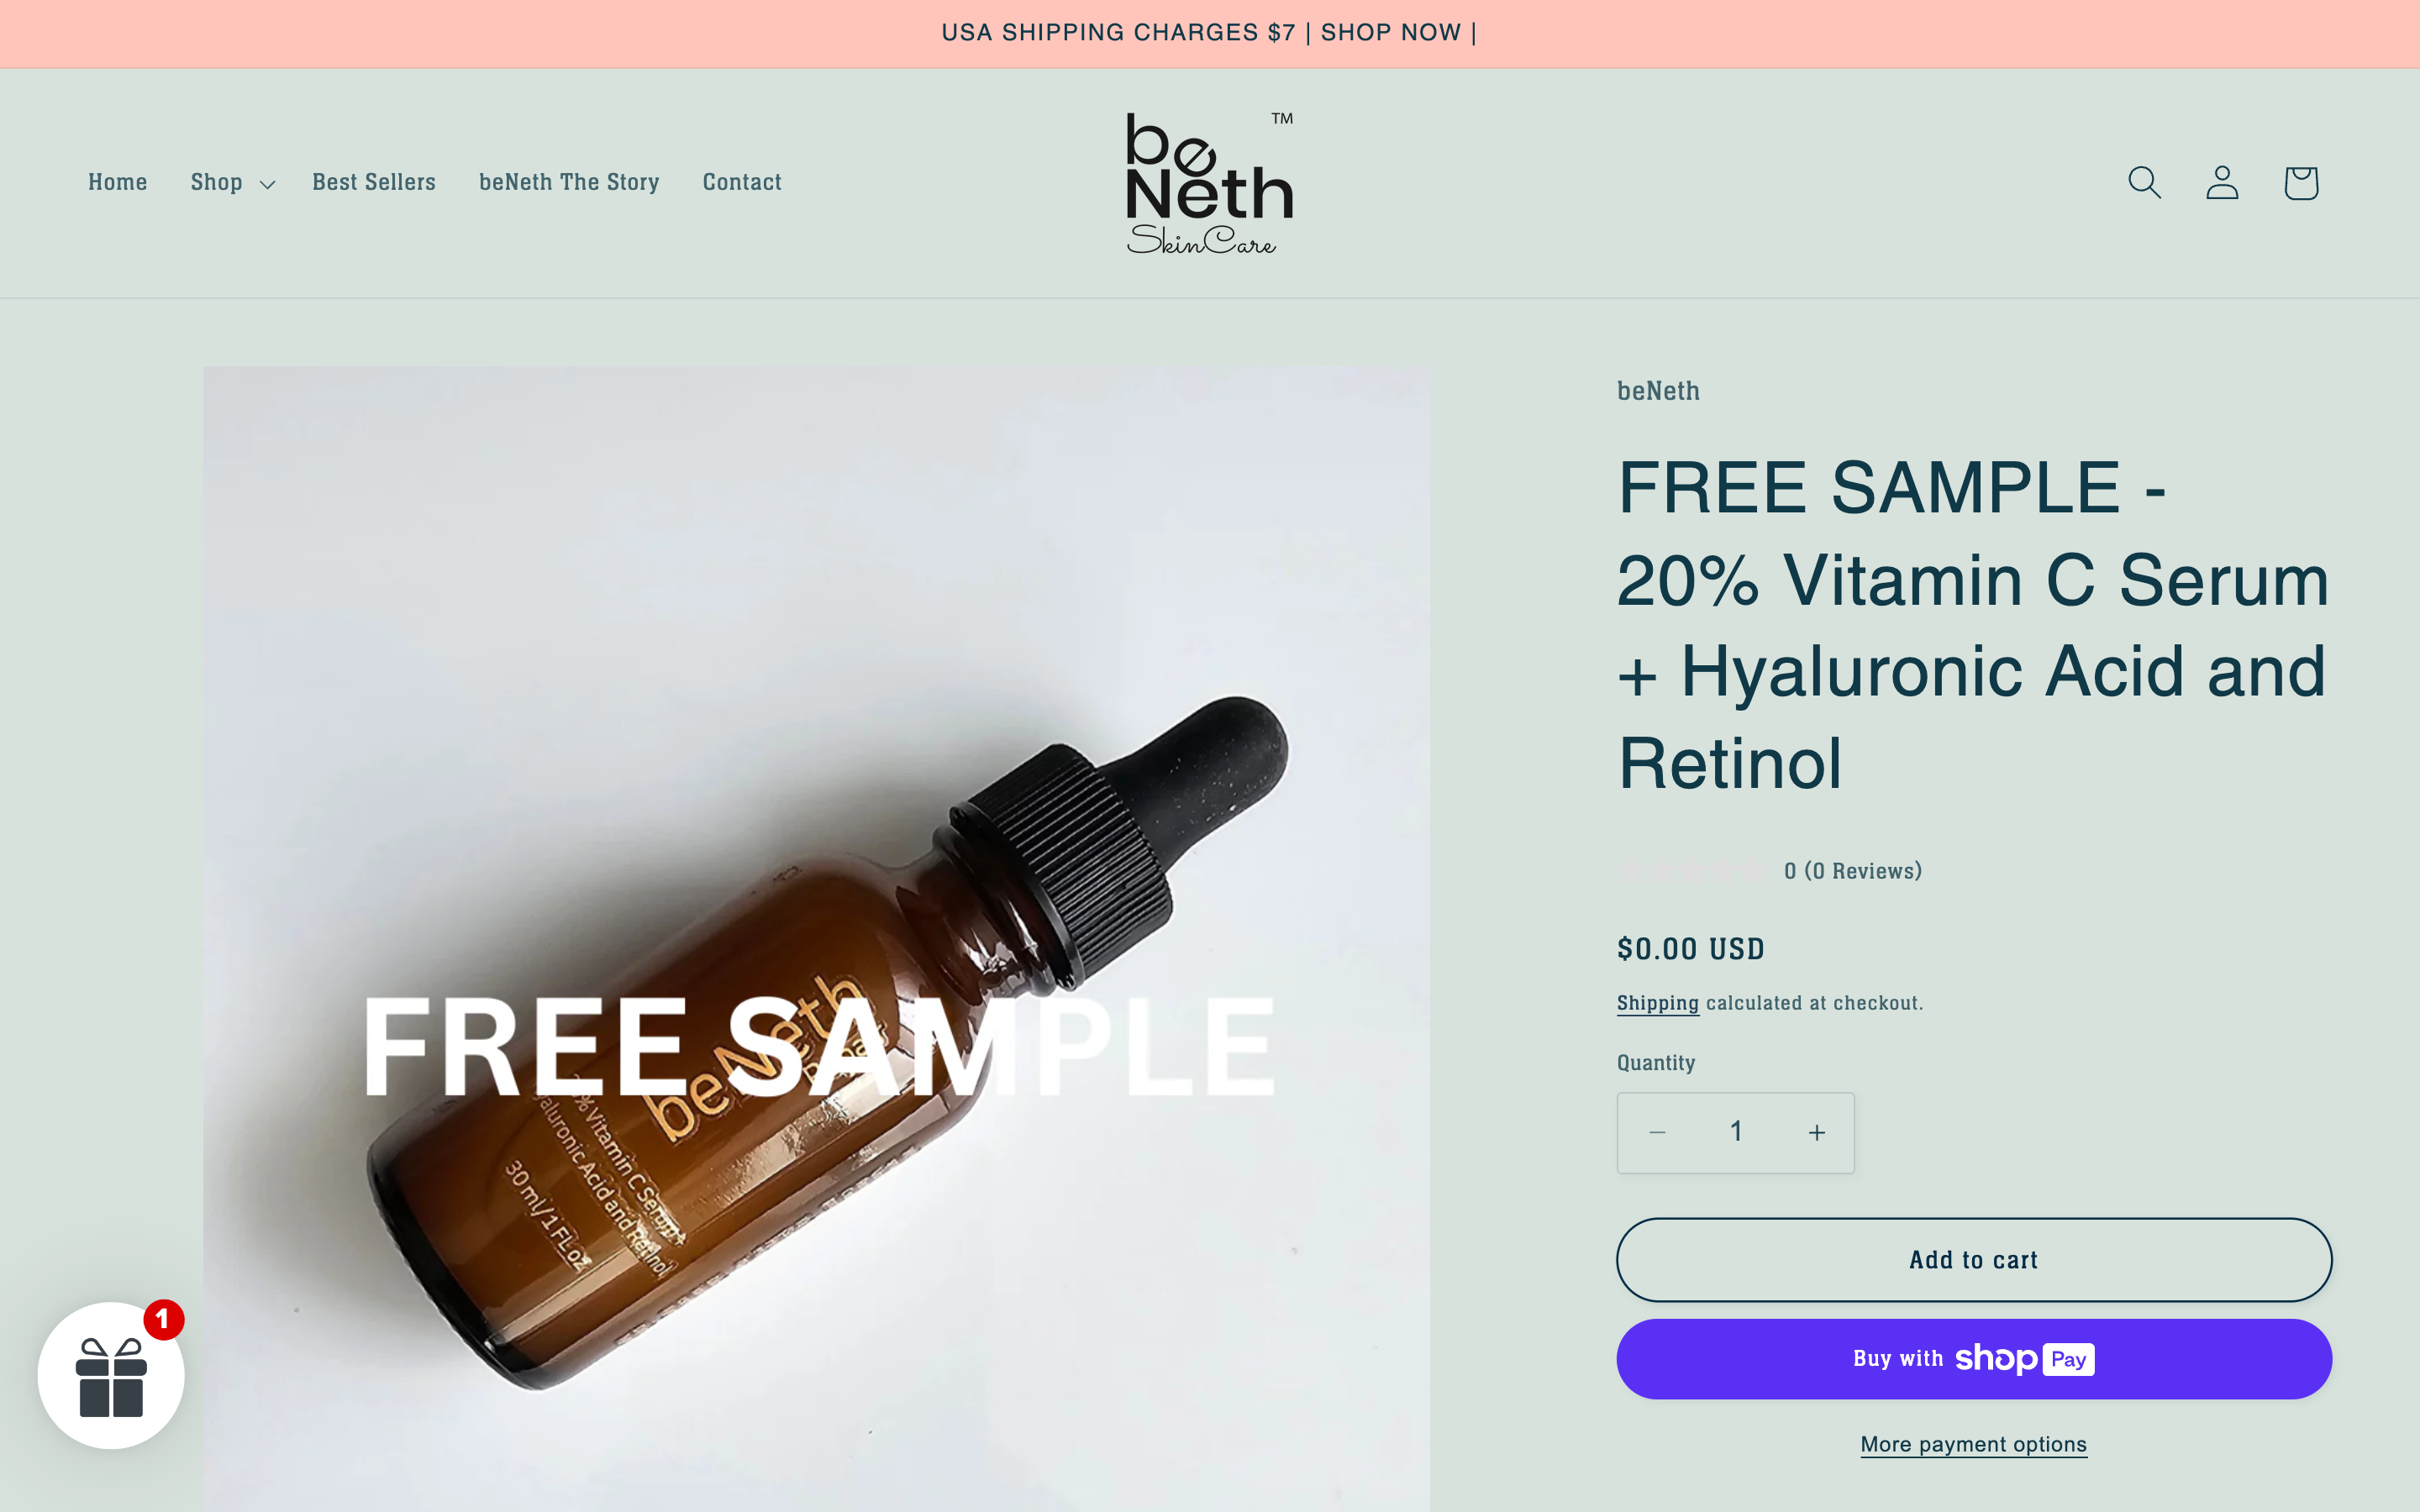
Task: Go to the Home page
Action: coord(118,182)
